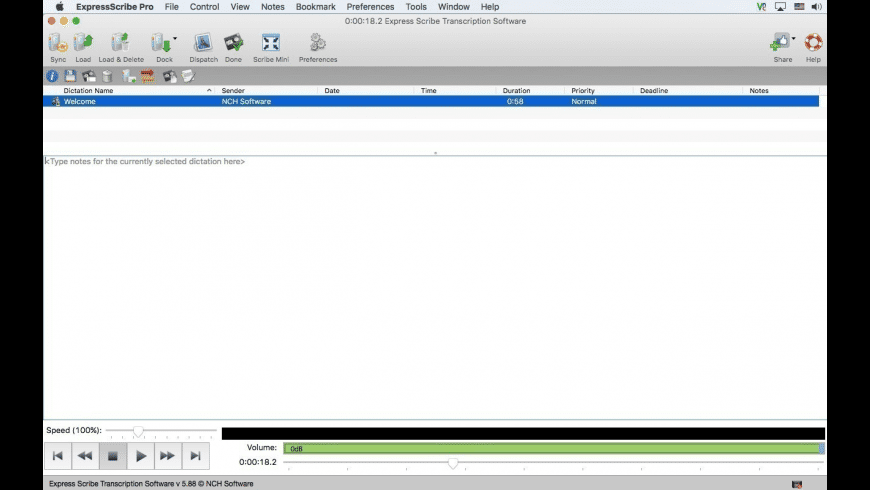This screenshot has height=490, width=870.
Task: Sort by Dictation Name column header
Action: tap(88, 90)
